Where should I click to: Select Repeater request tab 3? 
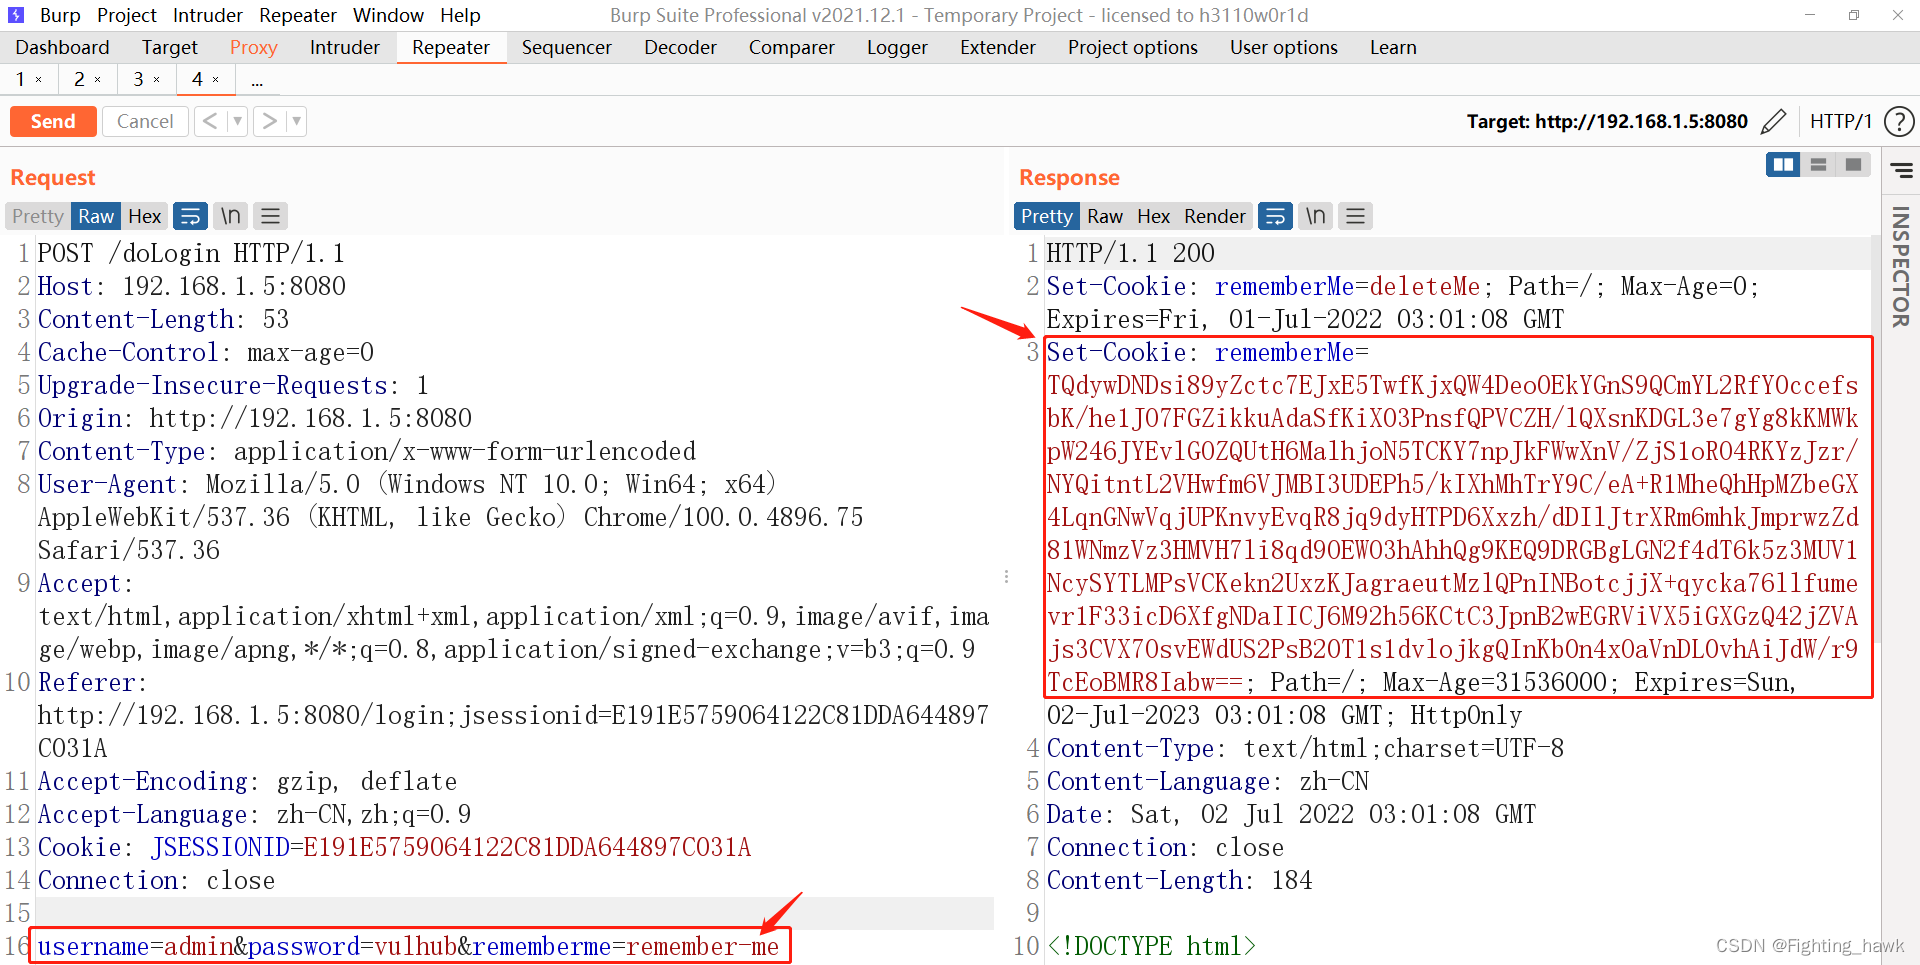pos(138,79)
